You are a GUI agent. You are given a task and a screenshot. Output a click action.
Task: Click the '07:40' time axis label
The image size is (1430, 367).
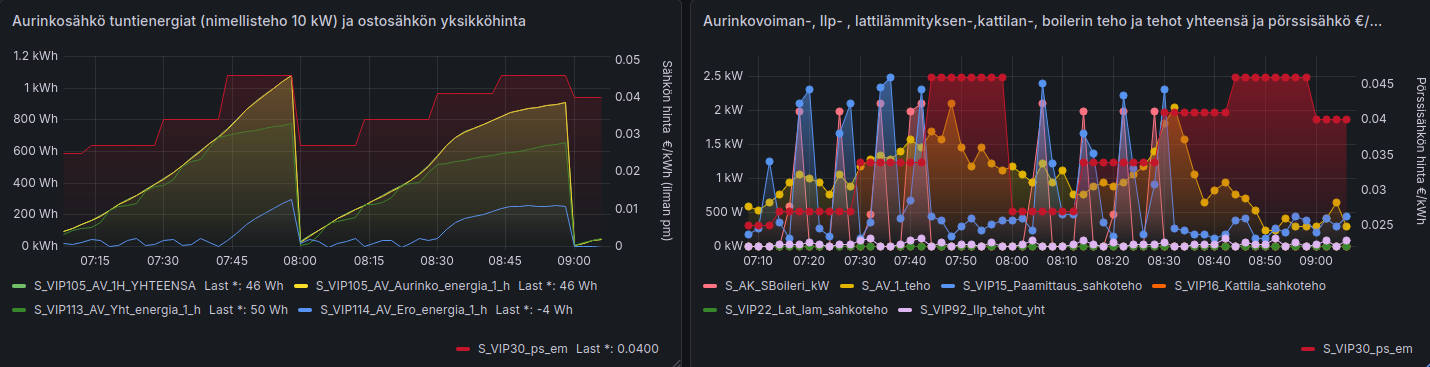click(911, 261)
